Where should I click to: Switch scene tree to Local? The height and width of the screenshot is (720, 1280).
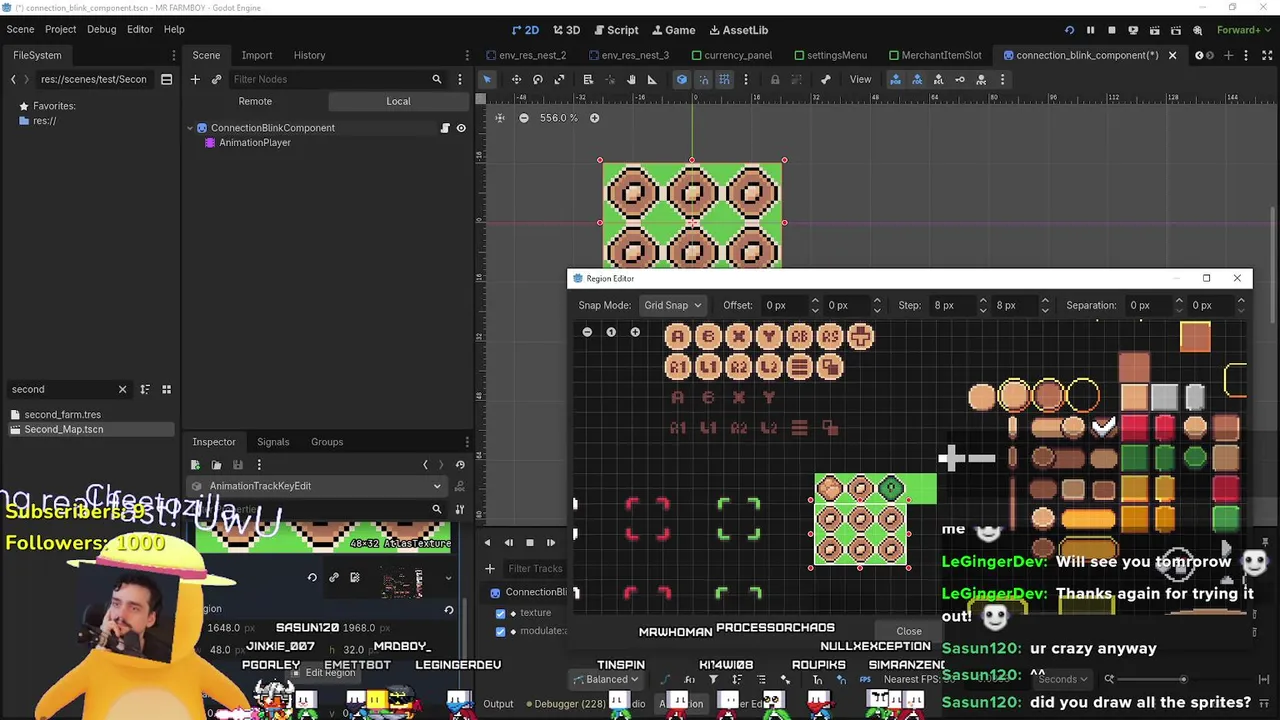[398, 101]
